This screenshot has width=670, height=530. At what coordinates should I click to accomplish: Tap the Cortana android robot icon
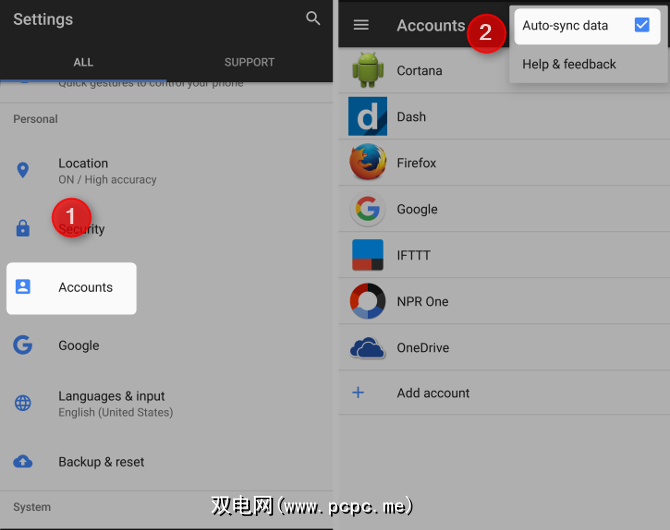point(367,70)
